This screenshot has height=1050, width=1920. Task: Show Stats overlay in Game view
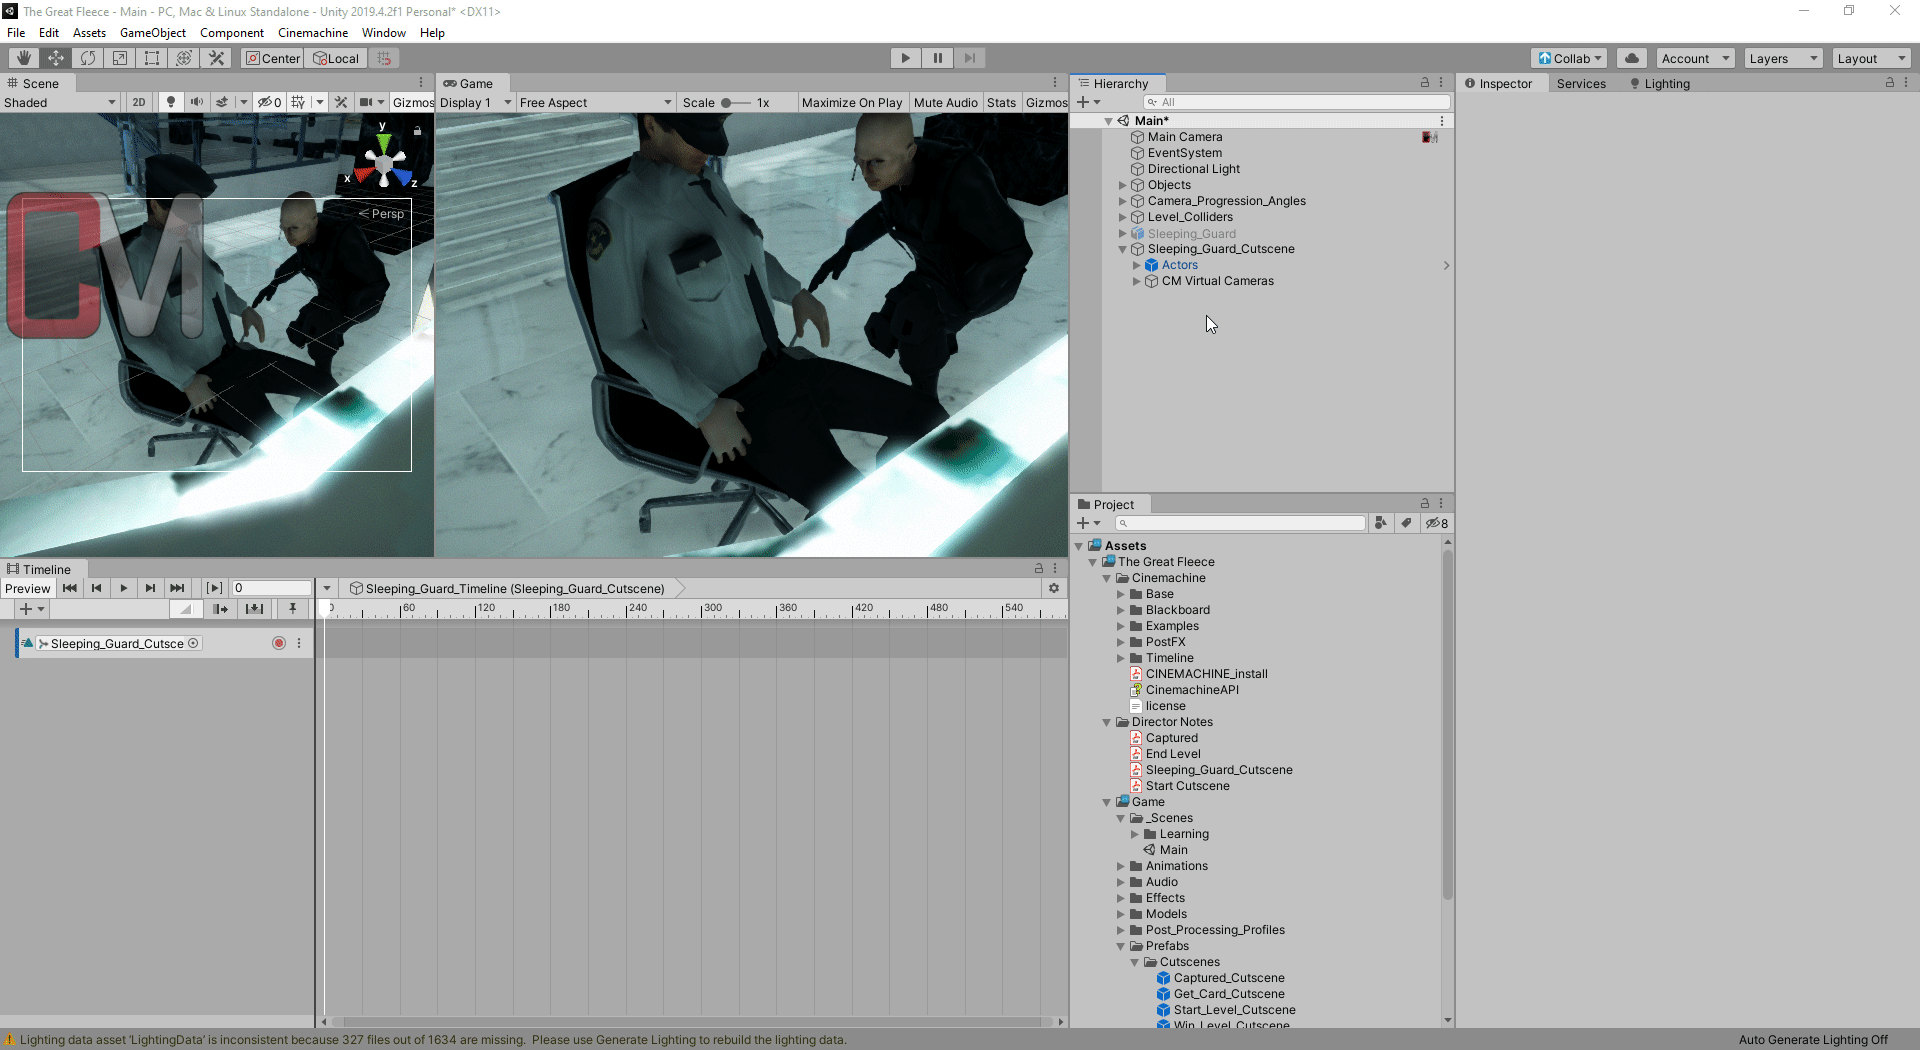click(1001, 102)
